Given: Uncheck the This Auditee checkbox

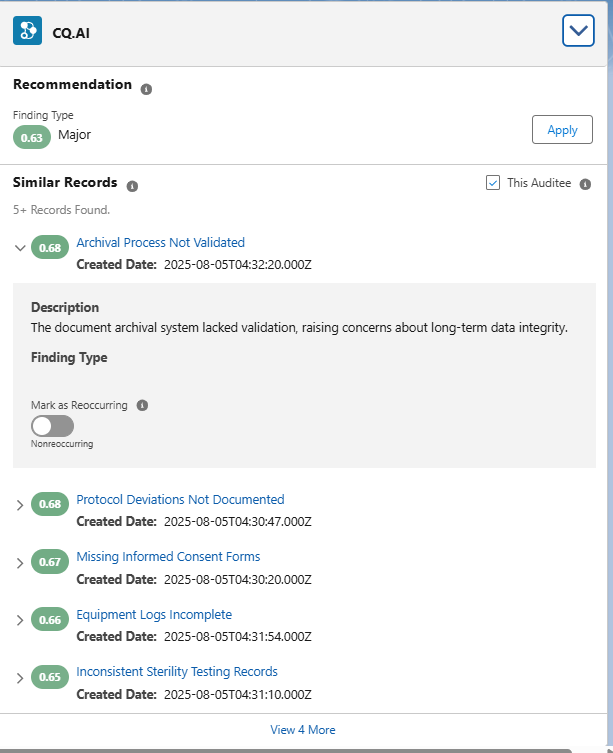Looking at the screenshot, I should point(492,183).
